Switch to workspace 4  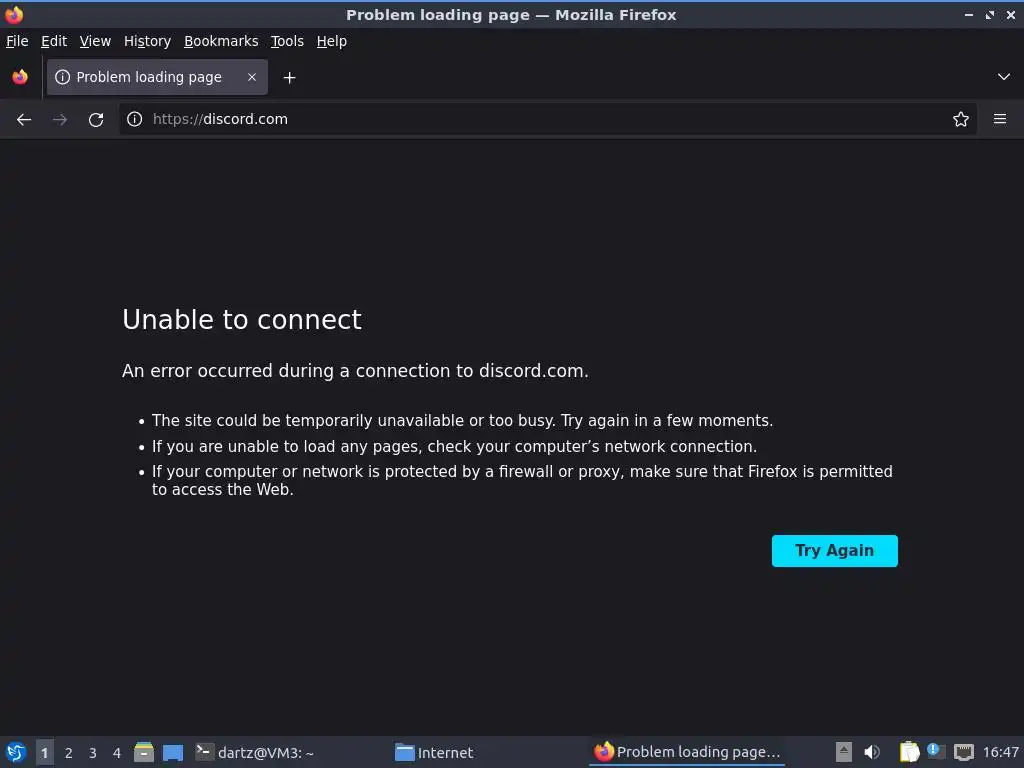(x=117, y=752)
